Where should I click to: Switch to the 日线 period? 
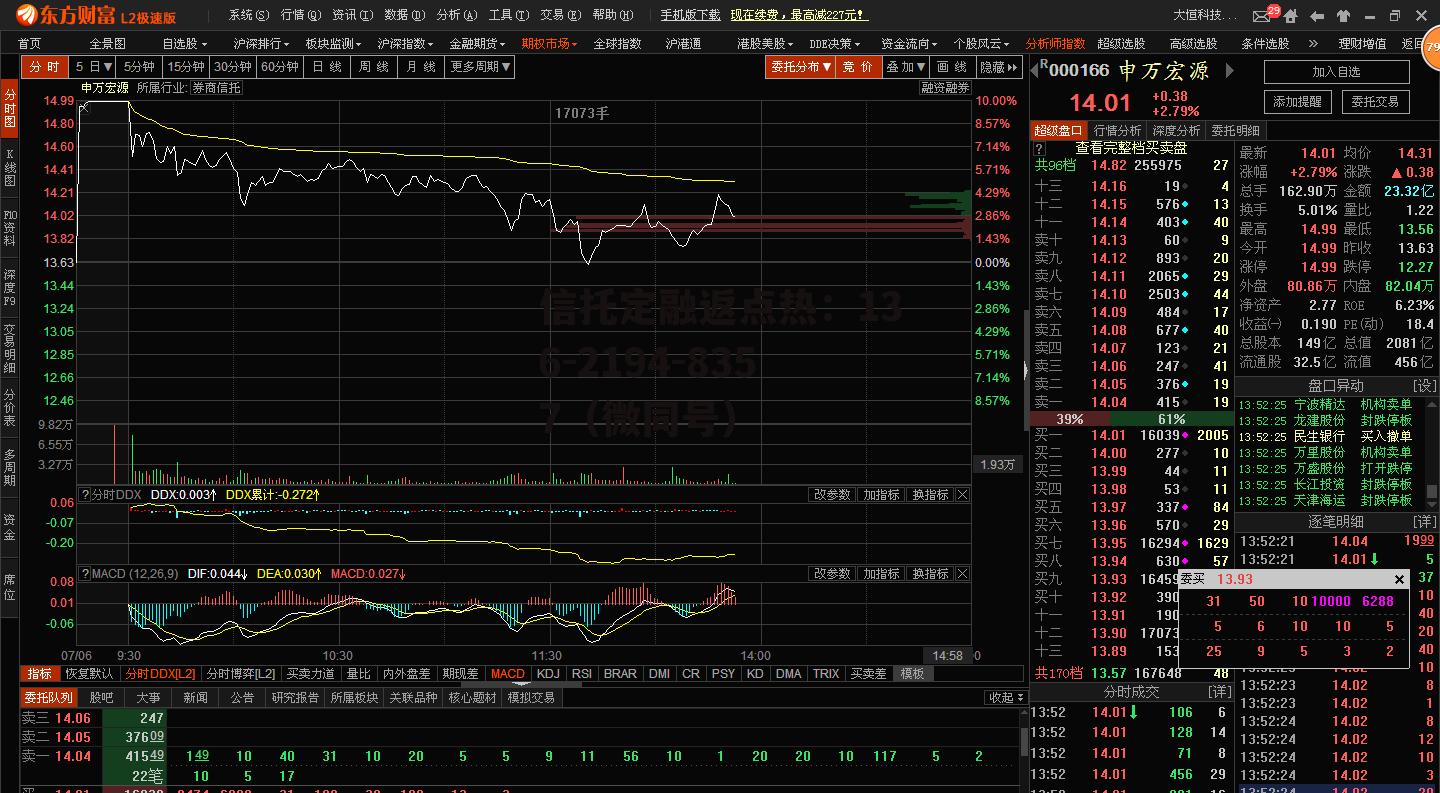point(327,67)
